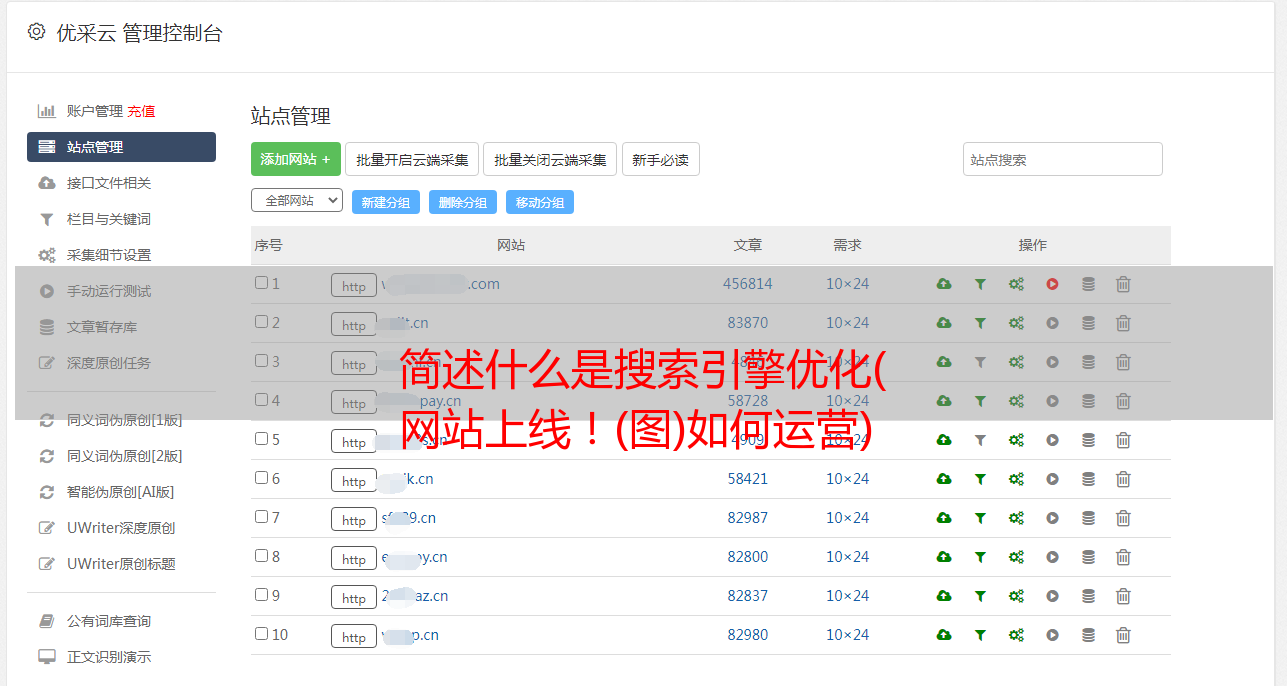Open the 采集细节设置 sidebar item

pos(109,255)
